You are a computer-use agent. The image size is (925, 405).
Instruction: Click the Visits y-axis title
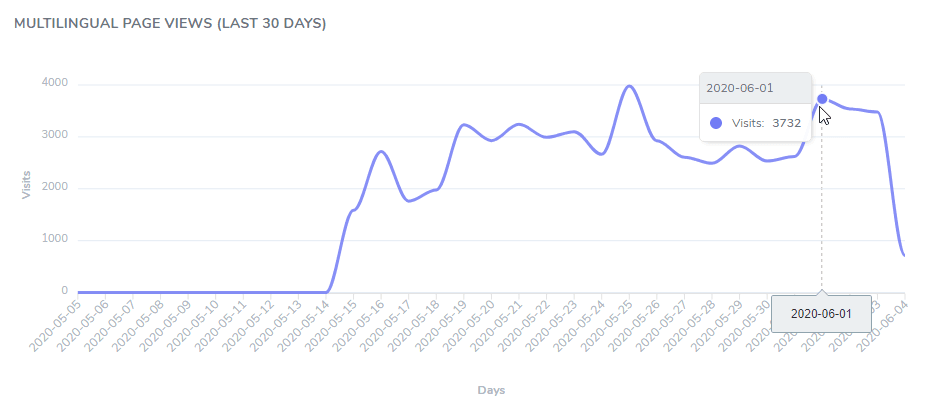(27, 183)
